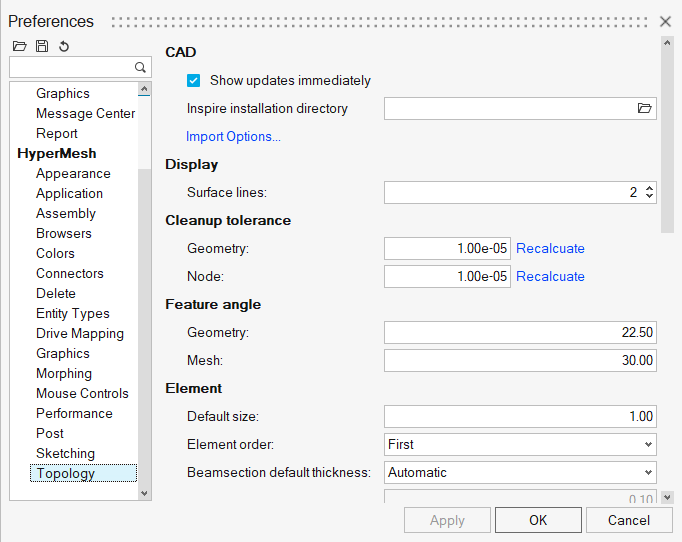Image resolution: width=682 pixels, height=542 pixels.
Task: Confirm with the OK button
Action: pos(538,520)
